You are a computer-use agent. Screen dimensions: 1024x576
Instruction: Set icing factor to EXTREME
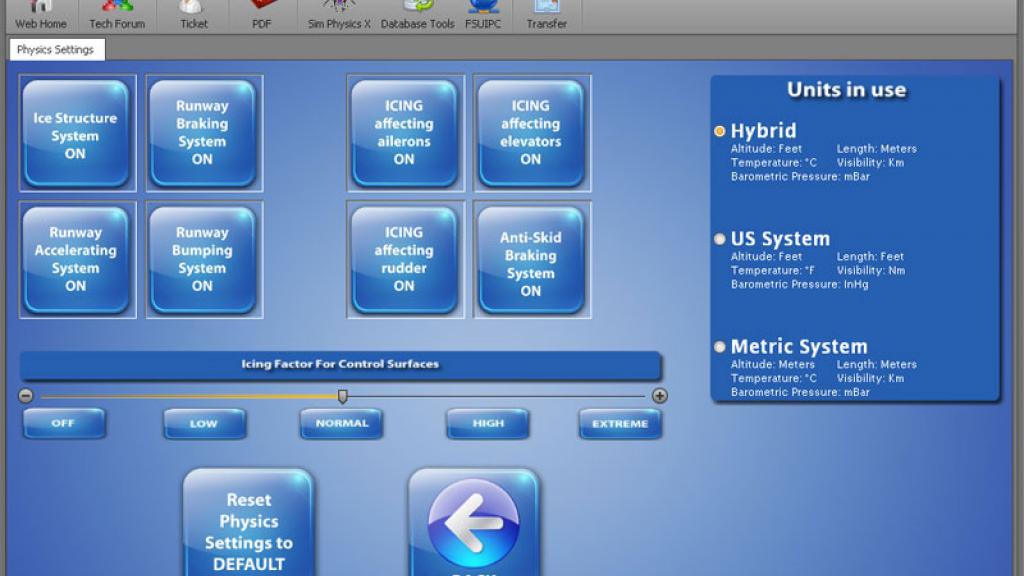click(x=620, y=424)
